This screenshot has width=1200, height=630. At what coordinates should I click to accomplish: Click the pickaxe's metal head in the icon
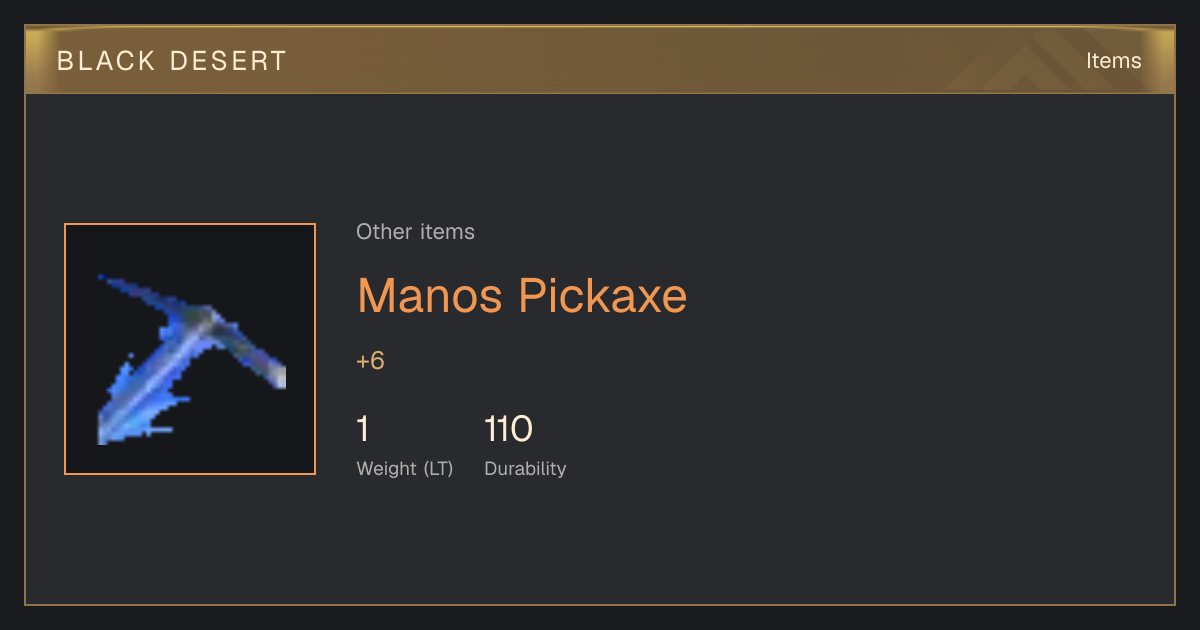[x=215, y=325]
